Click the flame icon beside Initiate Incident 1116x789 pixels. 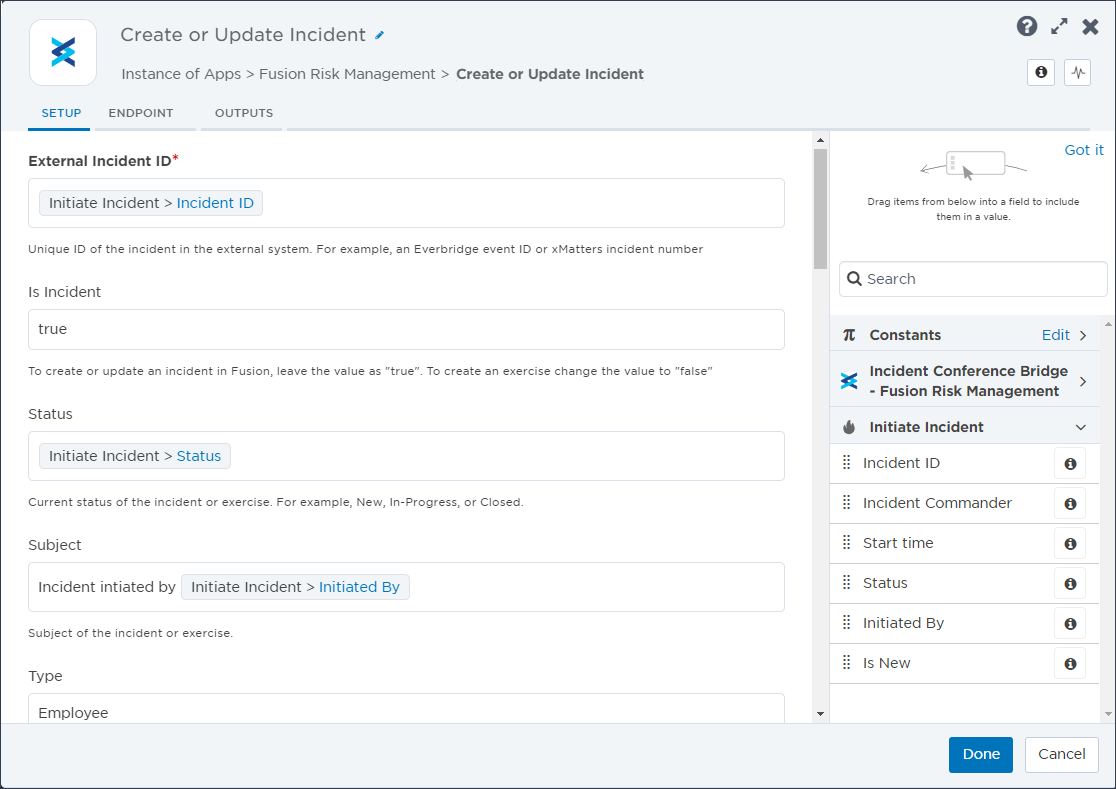coord(849,427)
